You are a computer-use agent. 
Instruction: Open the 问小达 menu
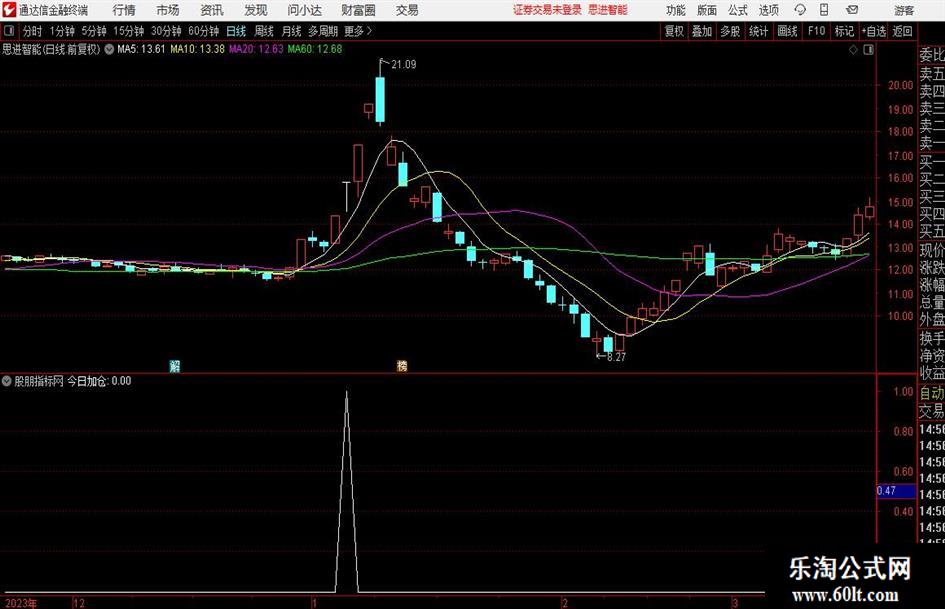pyautogui.click(x=304, y=10)
